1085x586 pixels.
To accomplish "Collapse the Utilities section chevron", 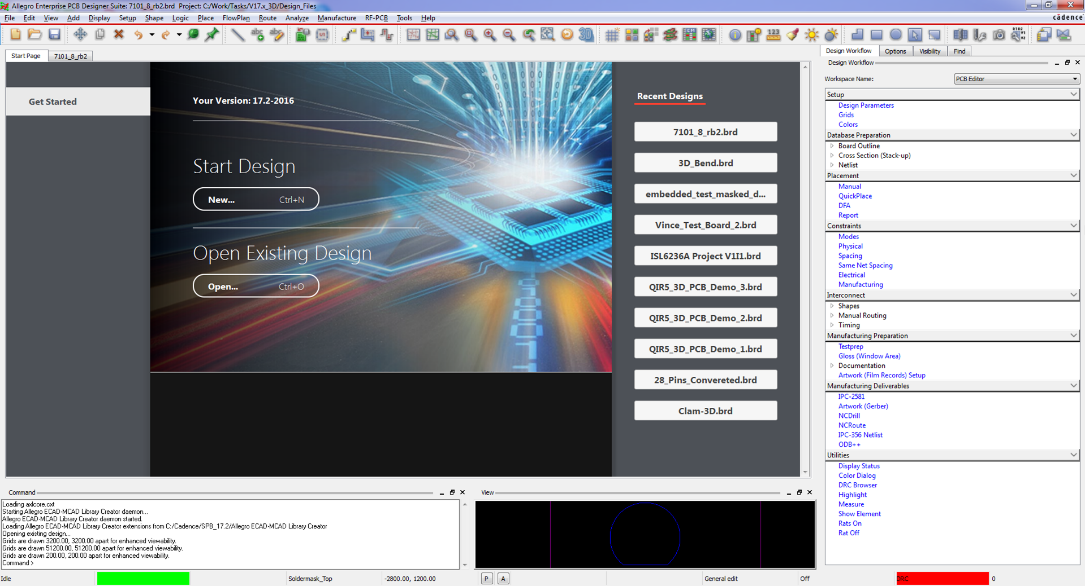I will point(1073,455).
